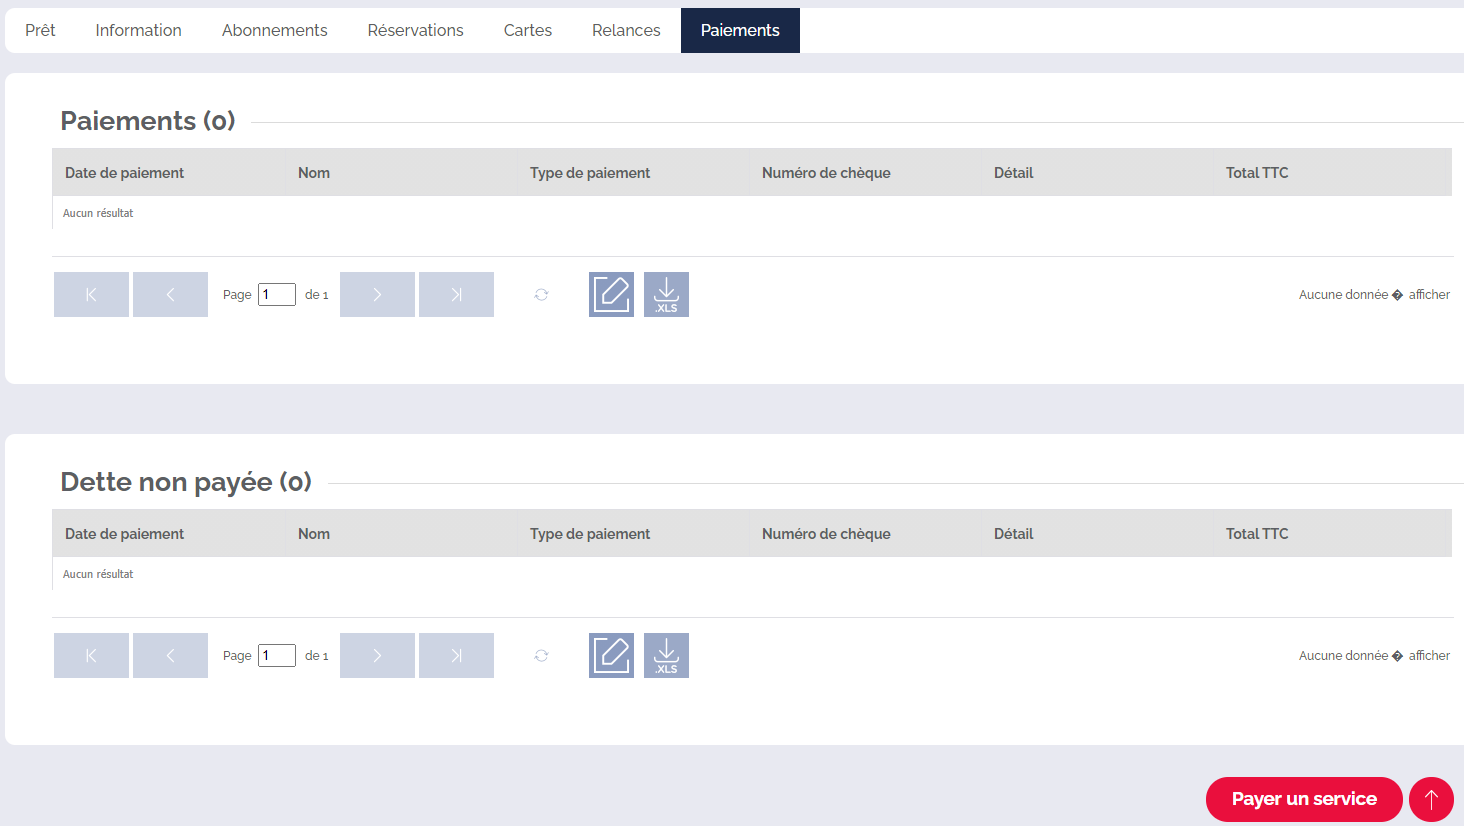Image resolution: width=1464 pixels, height=826 pixels.
Task: Go to previous page in Paiements table
Action: click(x=170, y=294)
